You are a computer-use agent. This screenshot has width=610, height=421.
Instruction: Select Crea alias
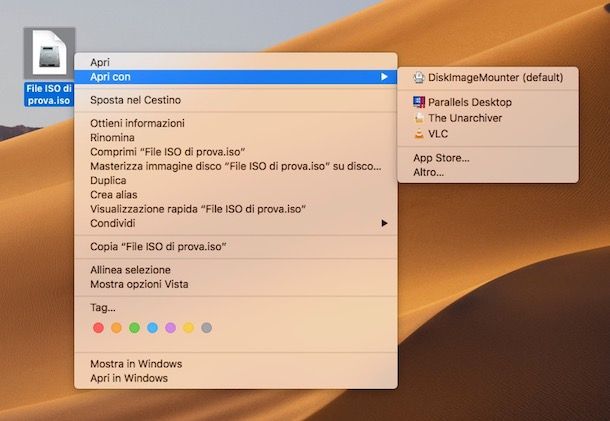[x=236, y=195]
